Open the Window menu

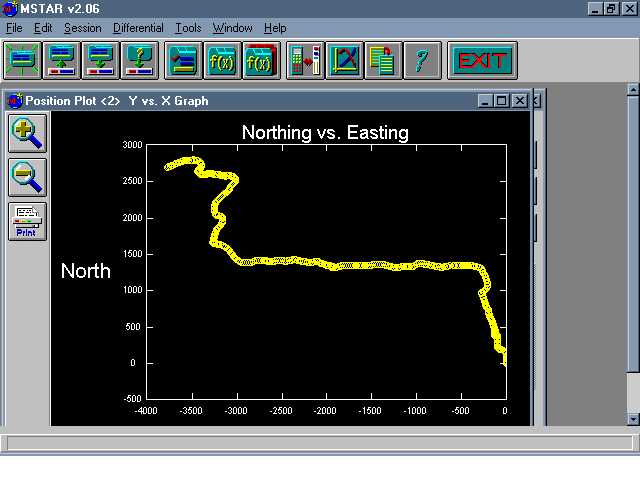pos(232,28)
